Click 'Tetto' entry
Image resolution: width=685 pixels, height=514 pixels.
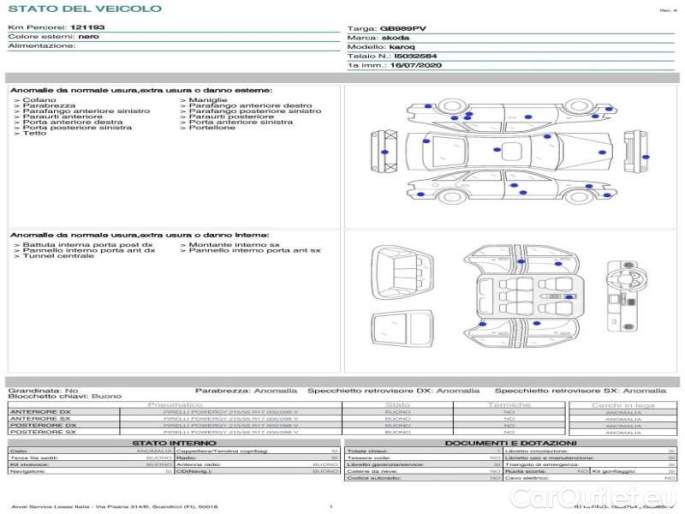pos(35,133)
